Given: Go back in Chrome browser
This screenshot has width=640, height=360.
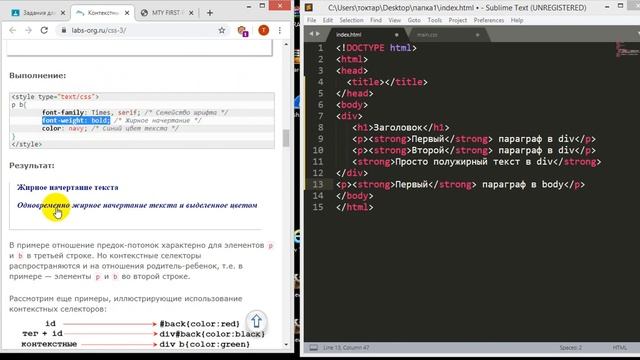Looking at the screenshot, I should [x=13, y=30].
